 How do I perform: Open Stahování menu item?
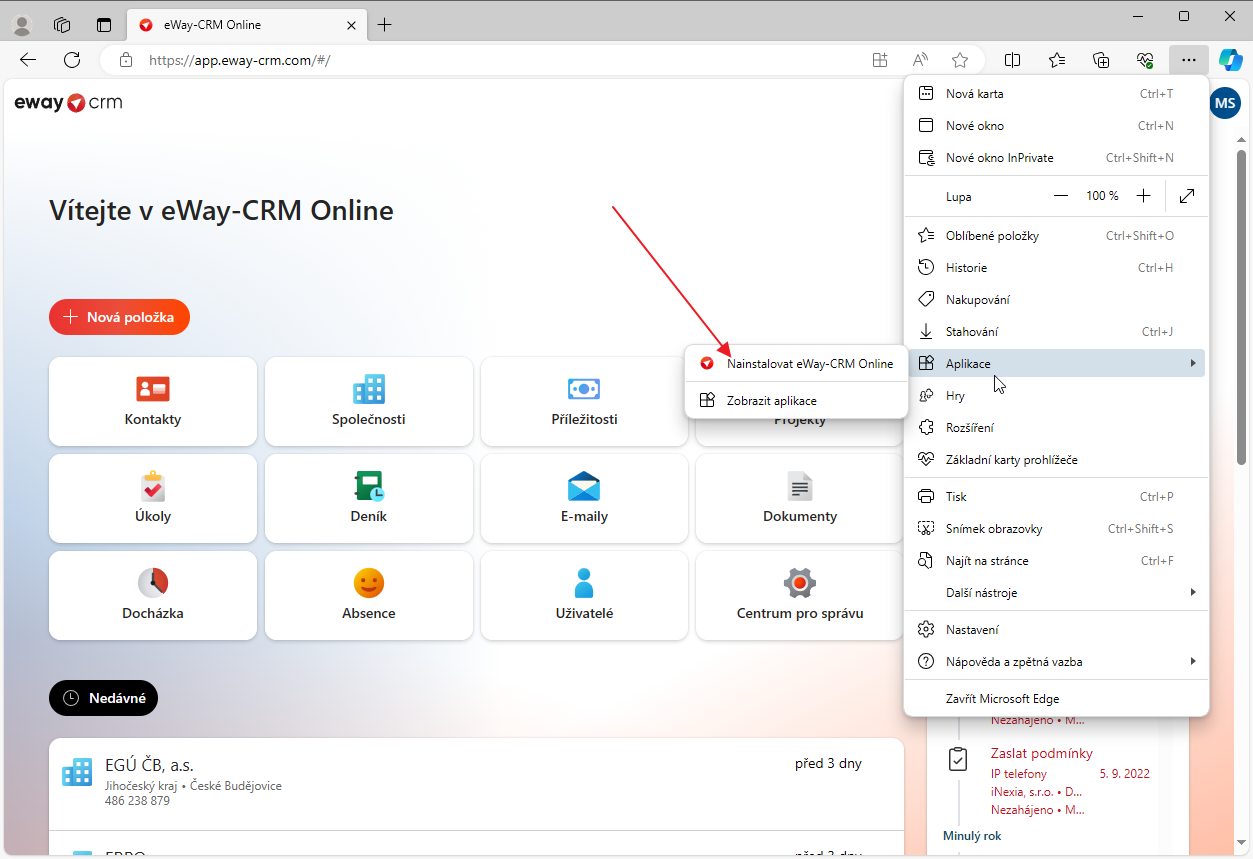[x=1056, y=332]
